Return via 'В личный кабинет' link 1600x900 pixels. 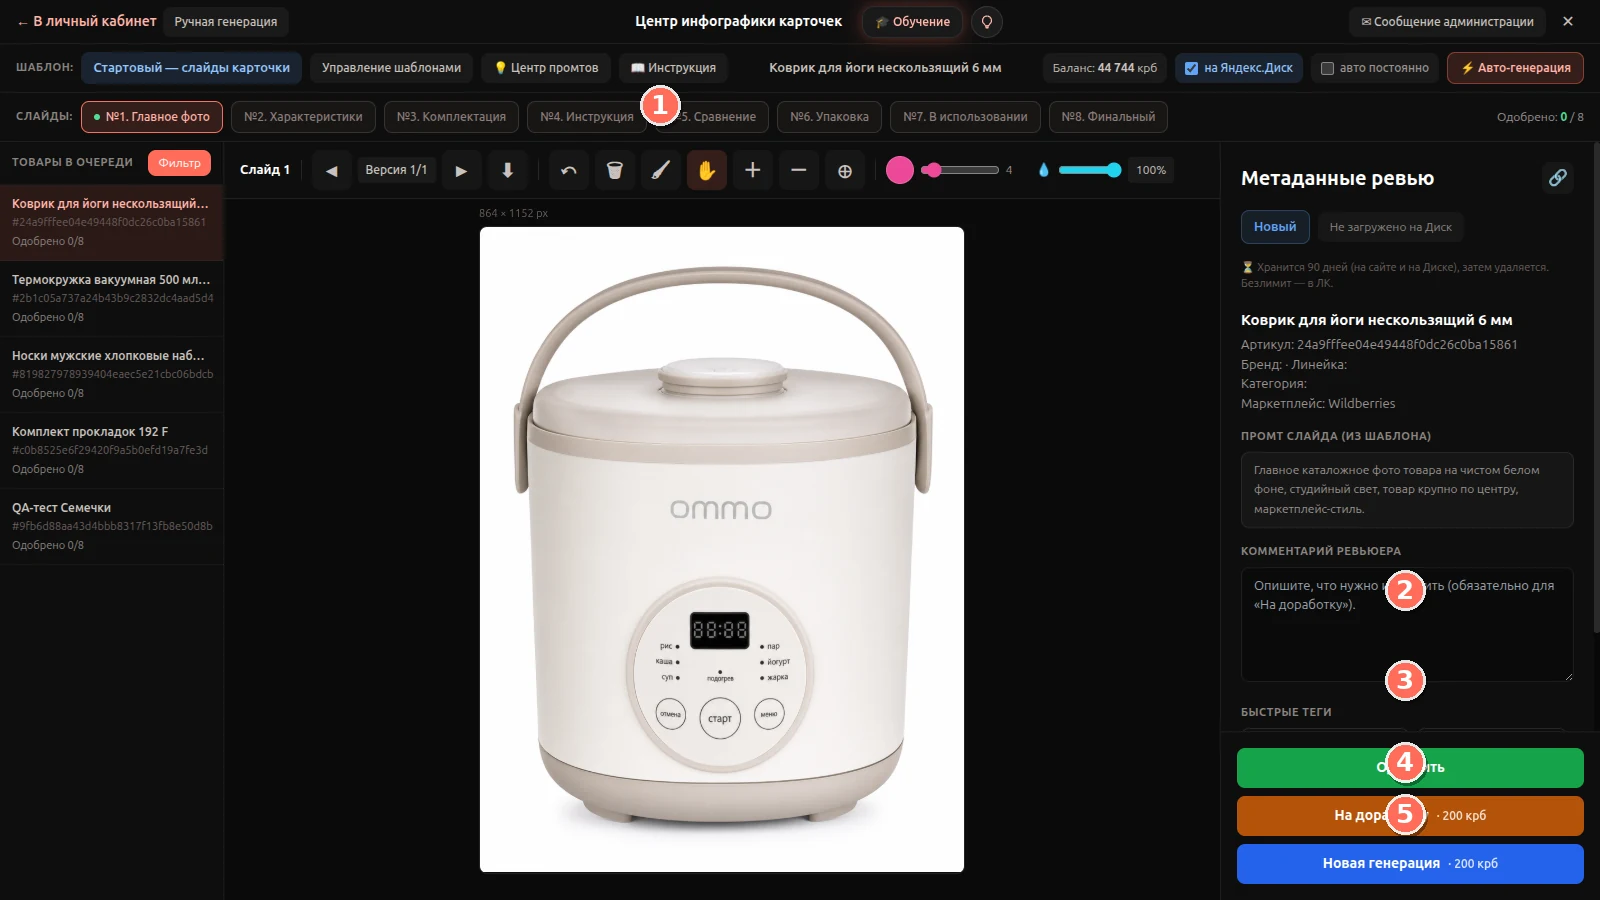87,21
